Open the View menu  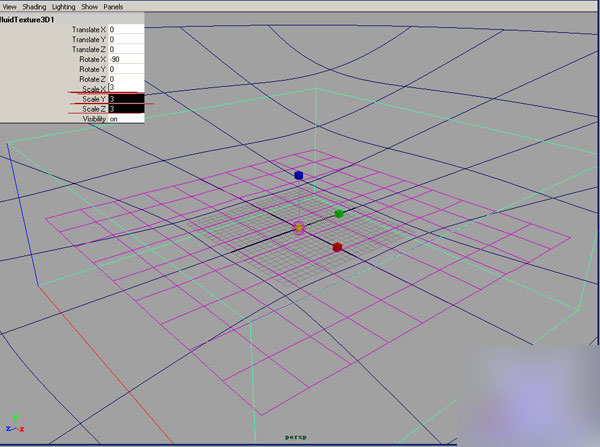[x=9, y=7]
